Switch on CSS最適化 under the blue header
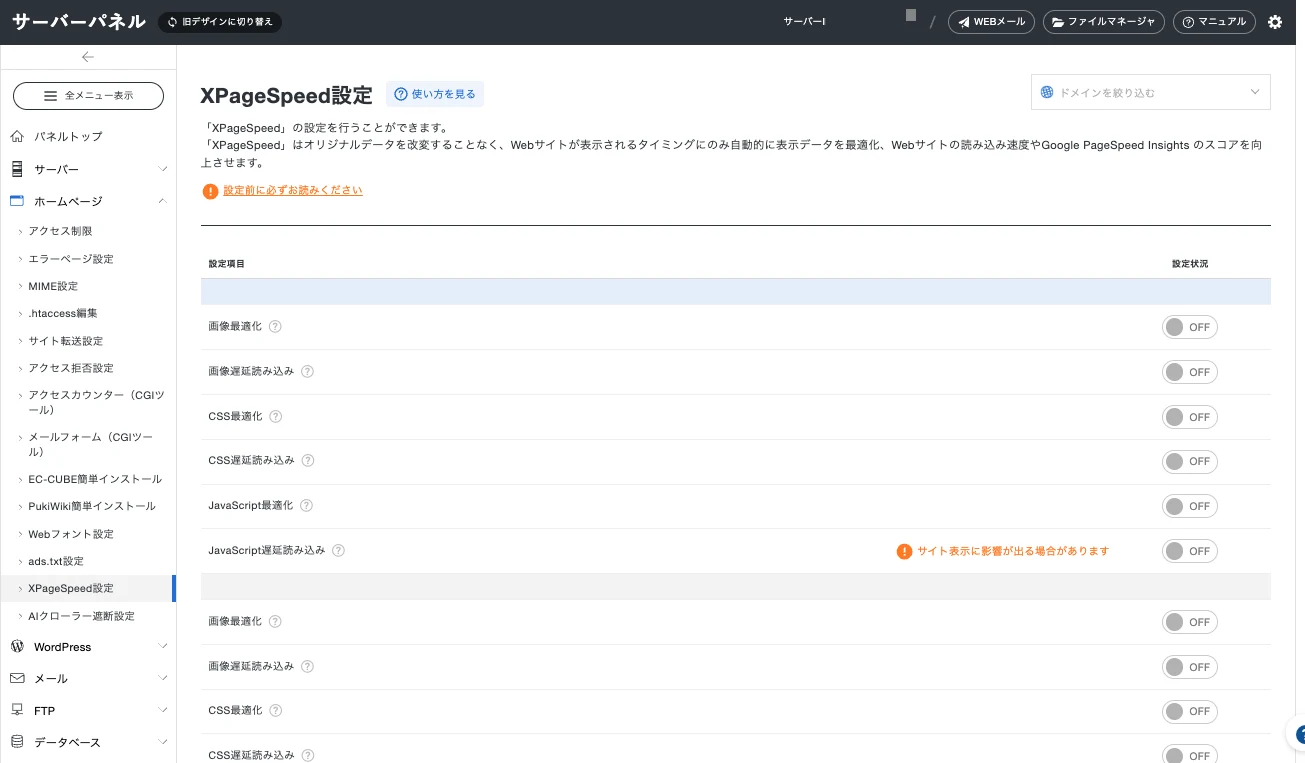The width and height of the screenshot is (1305, 763). 1189,417
